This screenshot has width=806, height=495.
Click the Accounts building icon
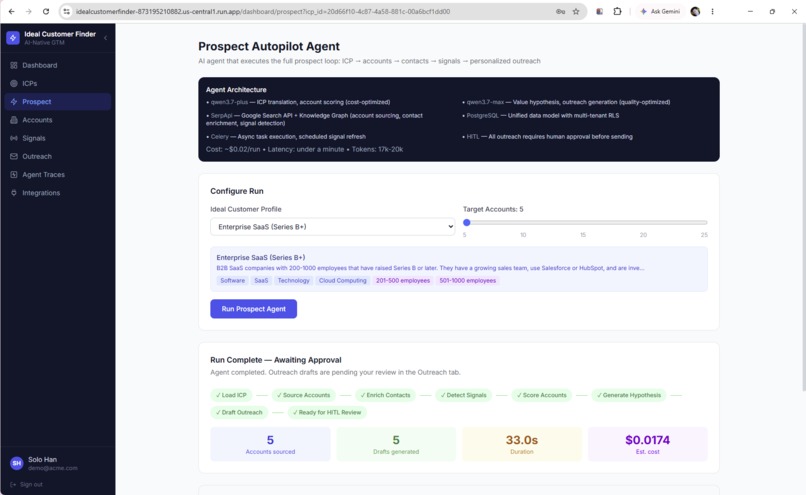14,120
